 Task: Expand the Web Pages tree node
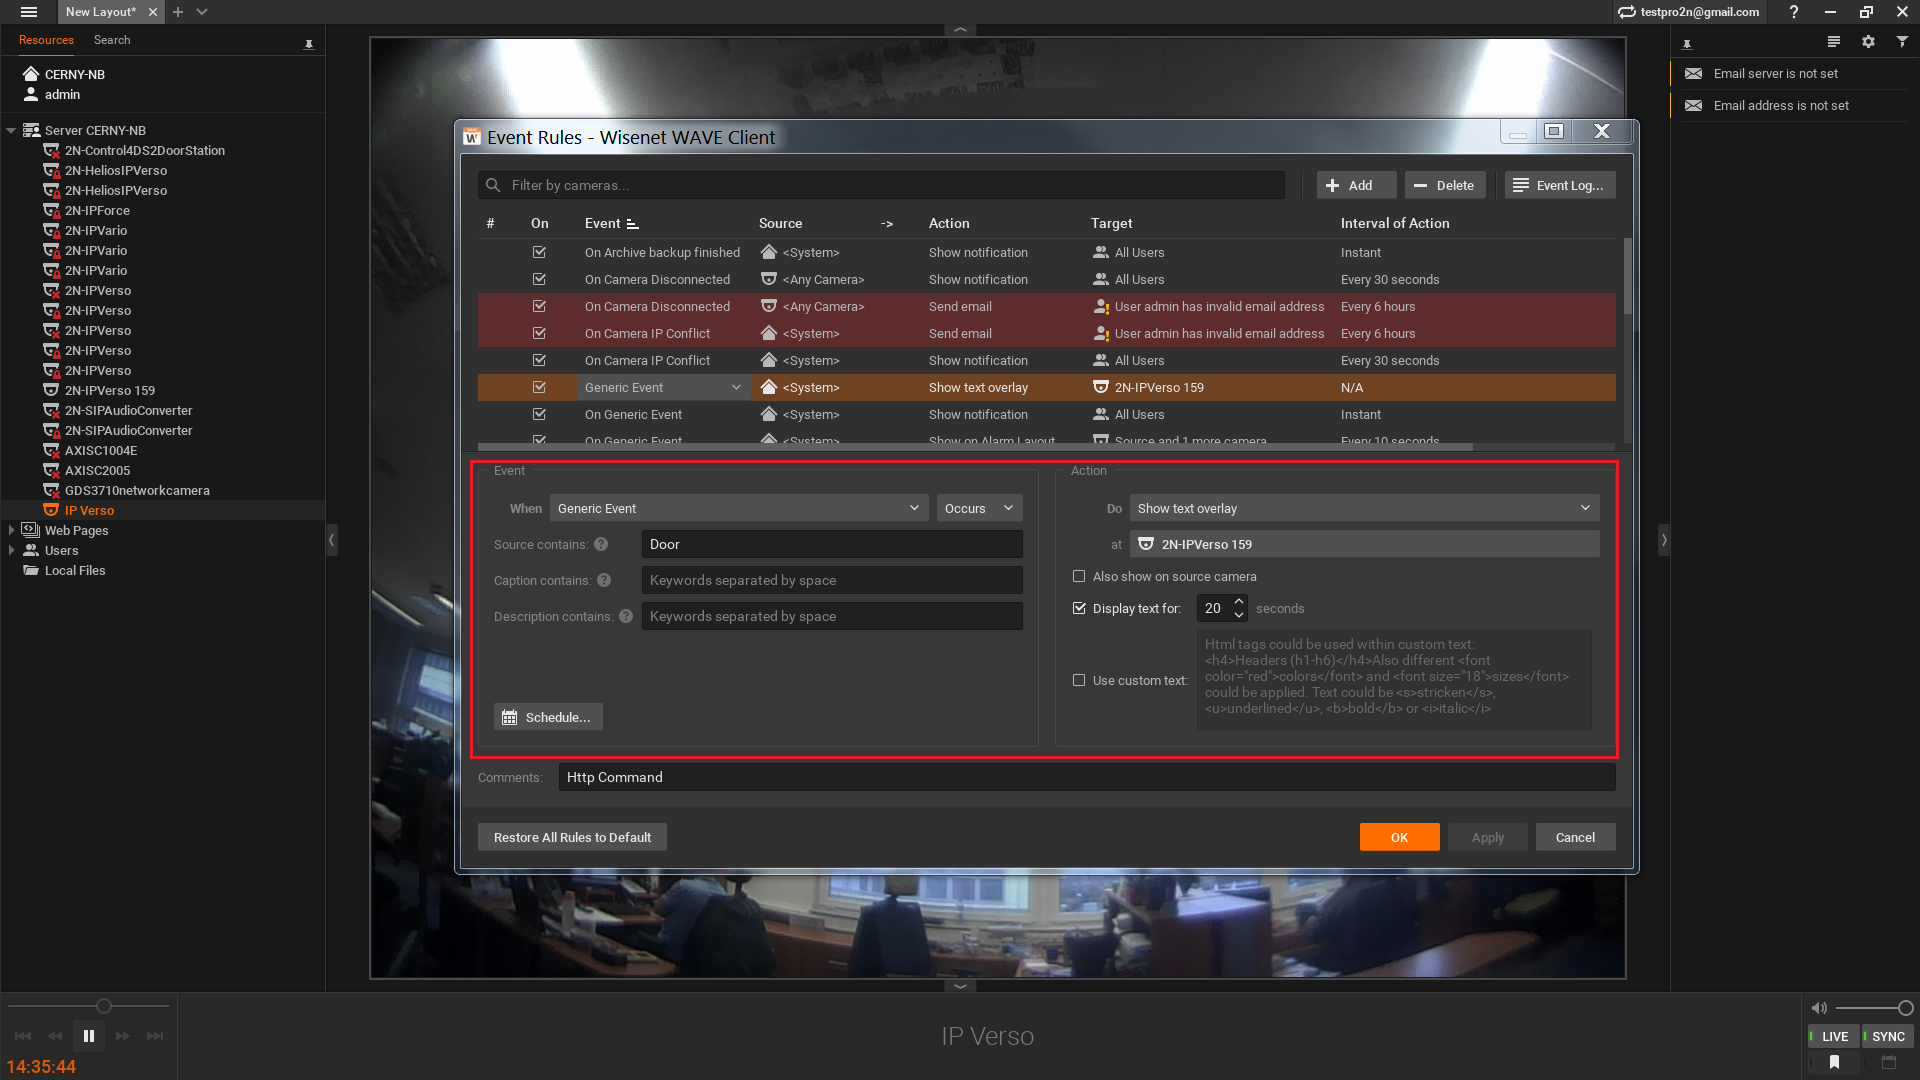(x=11, y=531)
